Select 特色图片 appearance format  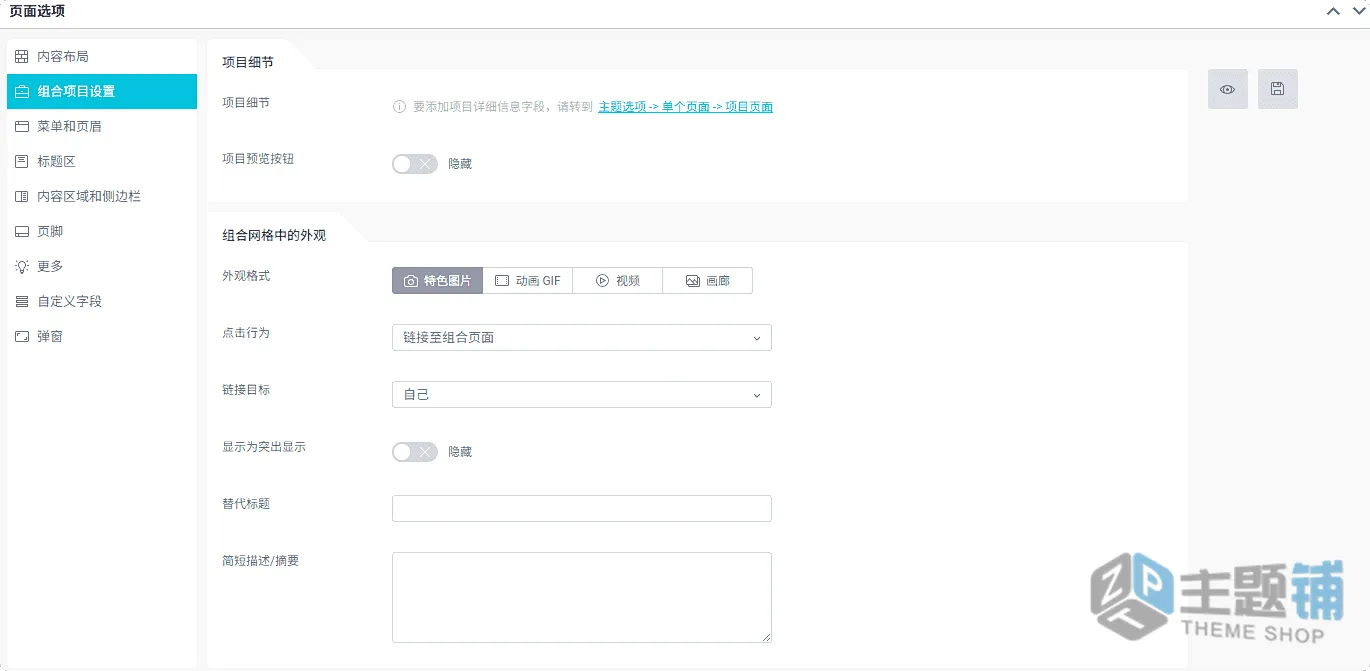point(437,281)
